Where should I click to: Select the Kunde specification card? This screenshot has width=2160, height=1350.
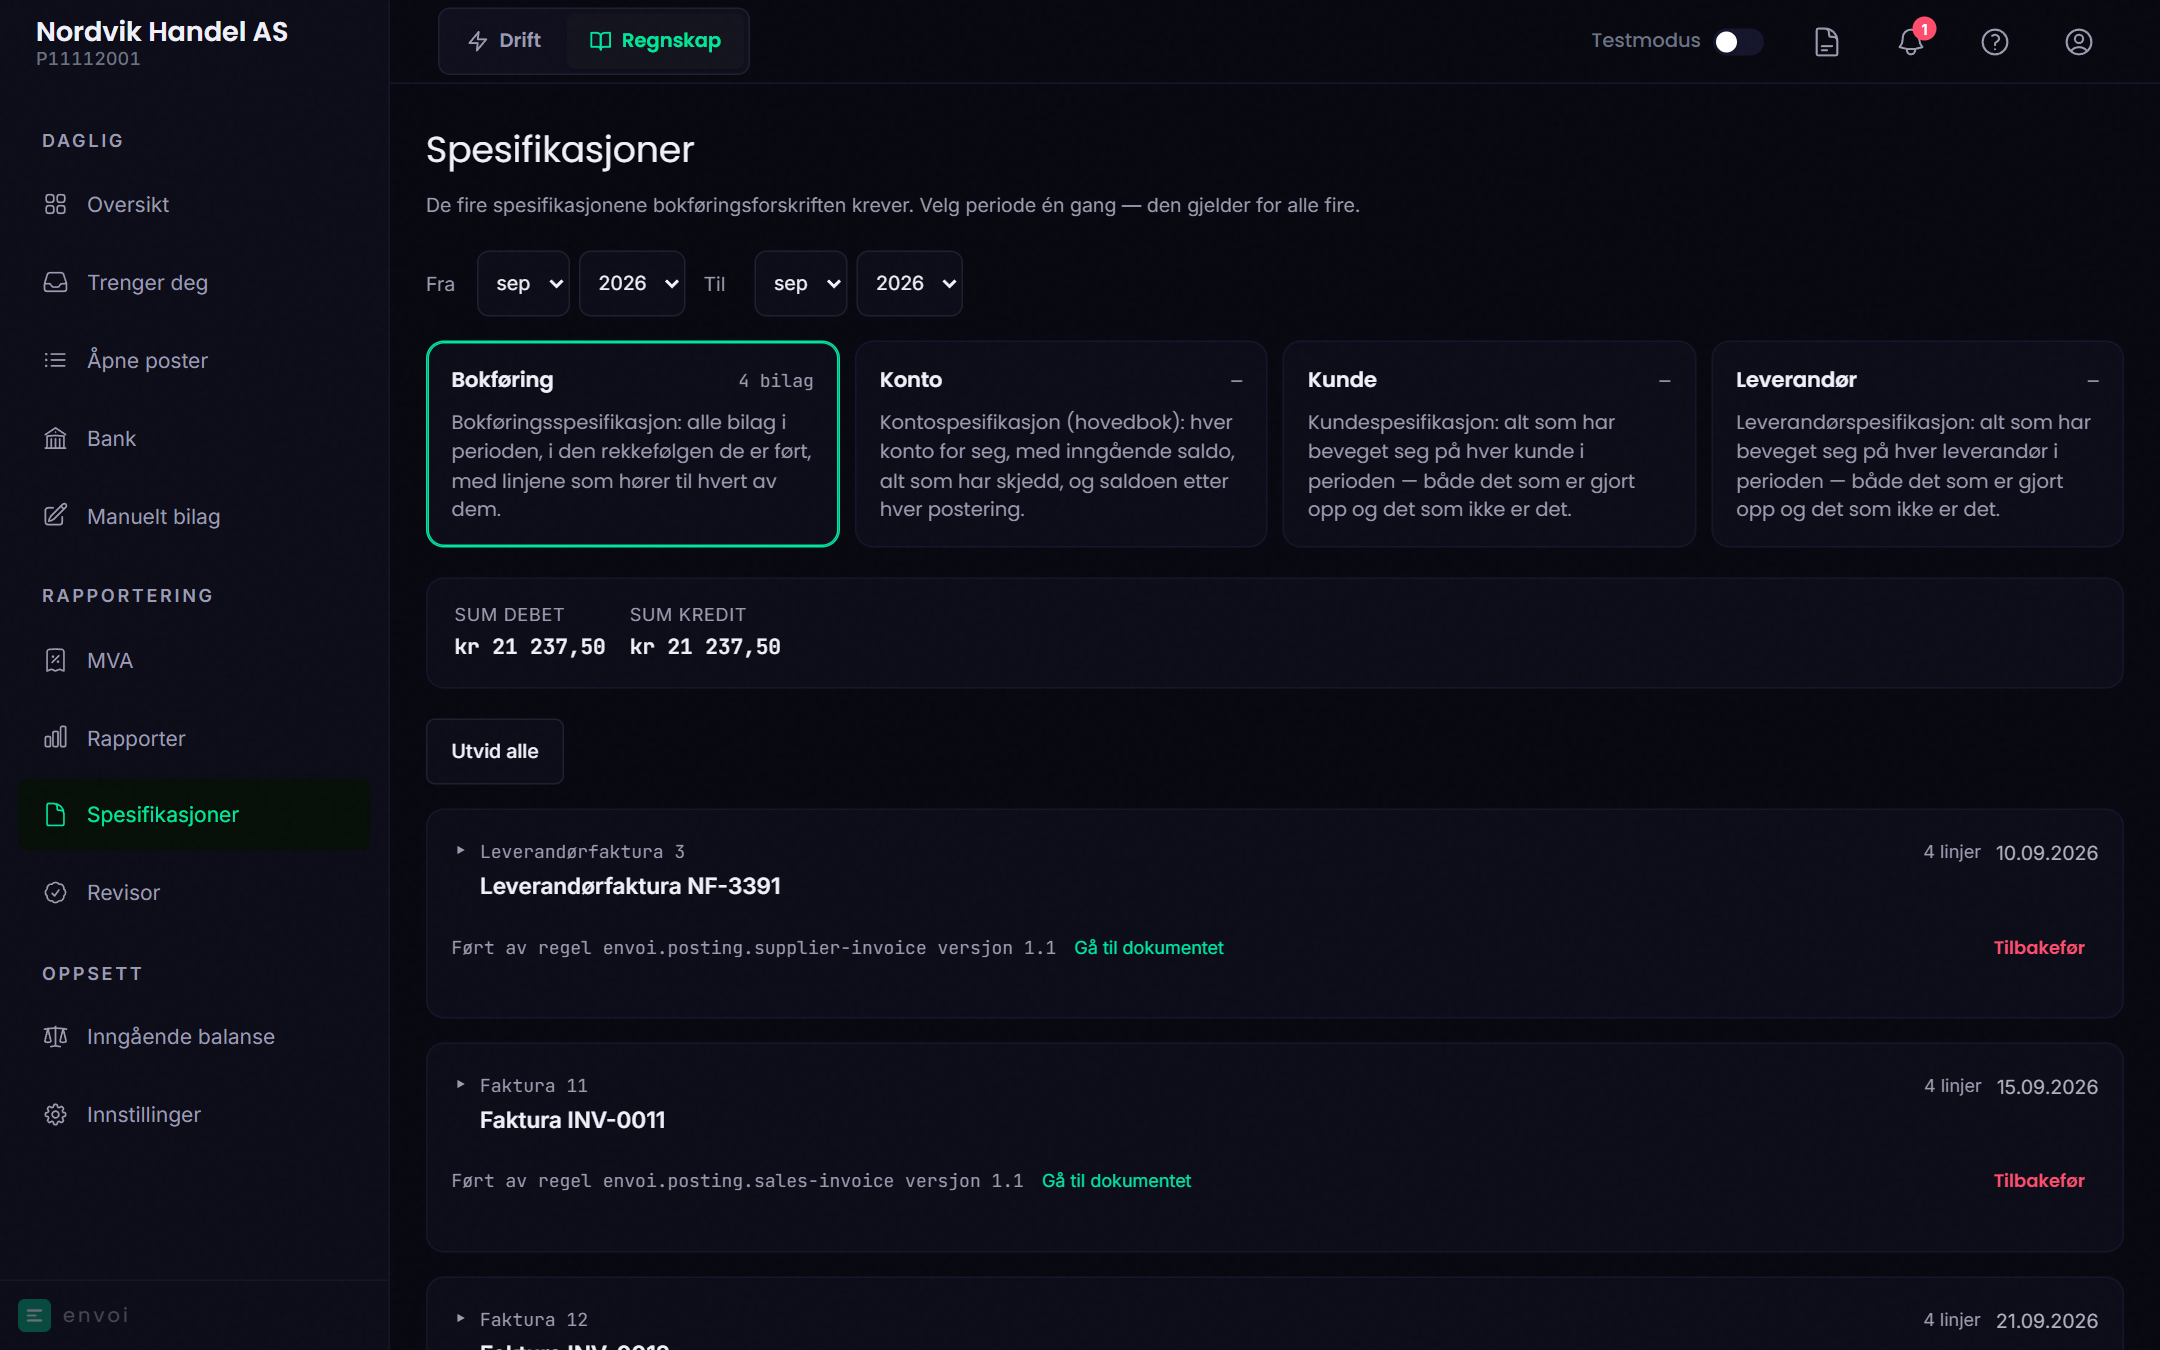pyautogui.click(x=1489, y=444)
